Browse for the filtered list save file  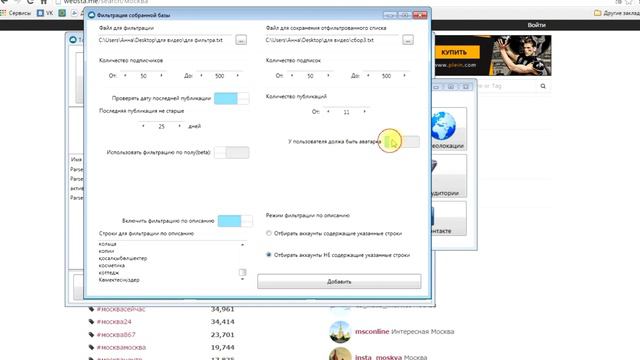pos(407,40)
